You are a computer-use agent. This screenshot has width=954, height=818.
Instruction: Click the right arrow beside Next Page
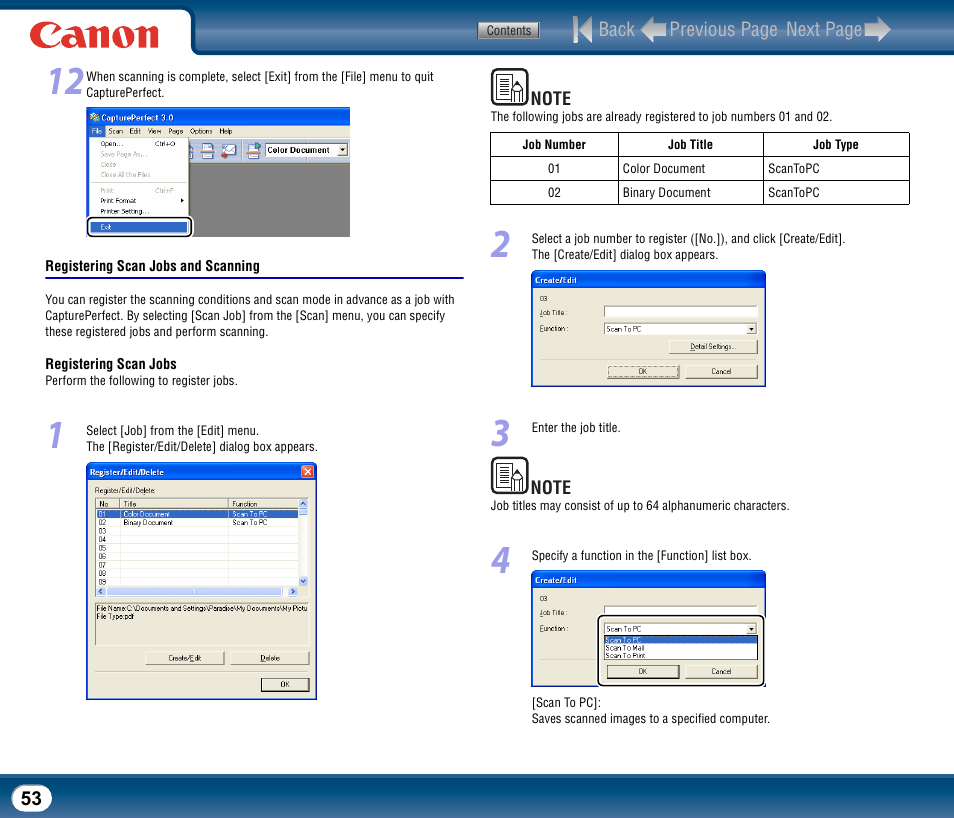877,29
